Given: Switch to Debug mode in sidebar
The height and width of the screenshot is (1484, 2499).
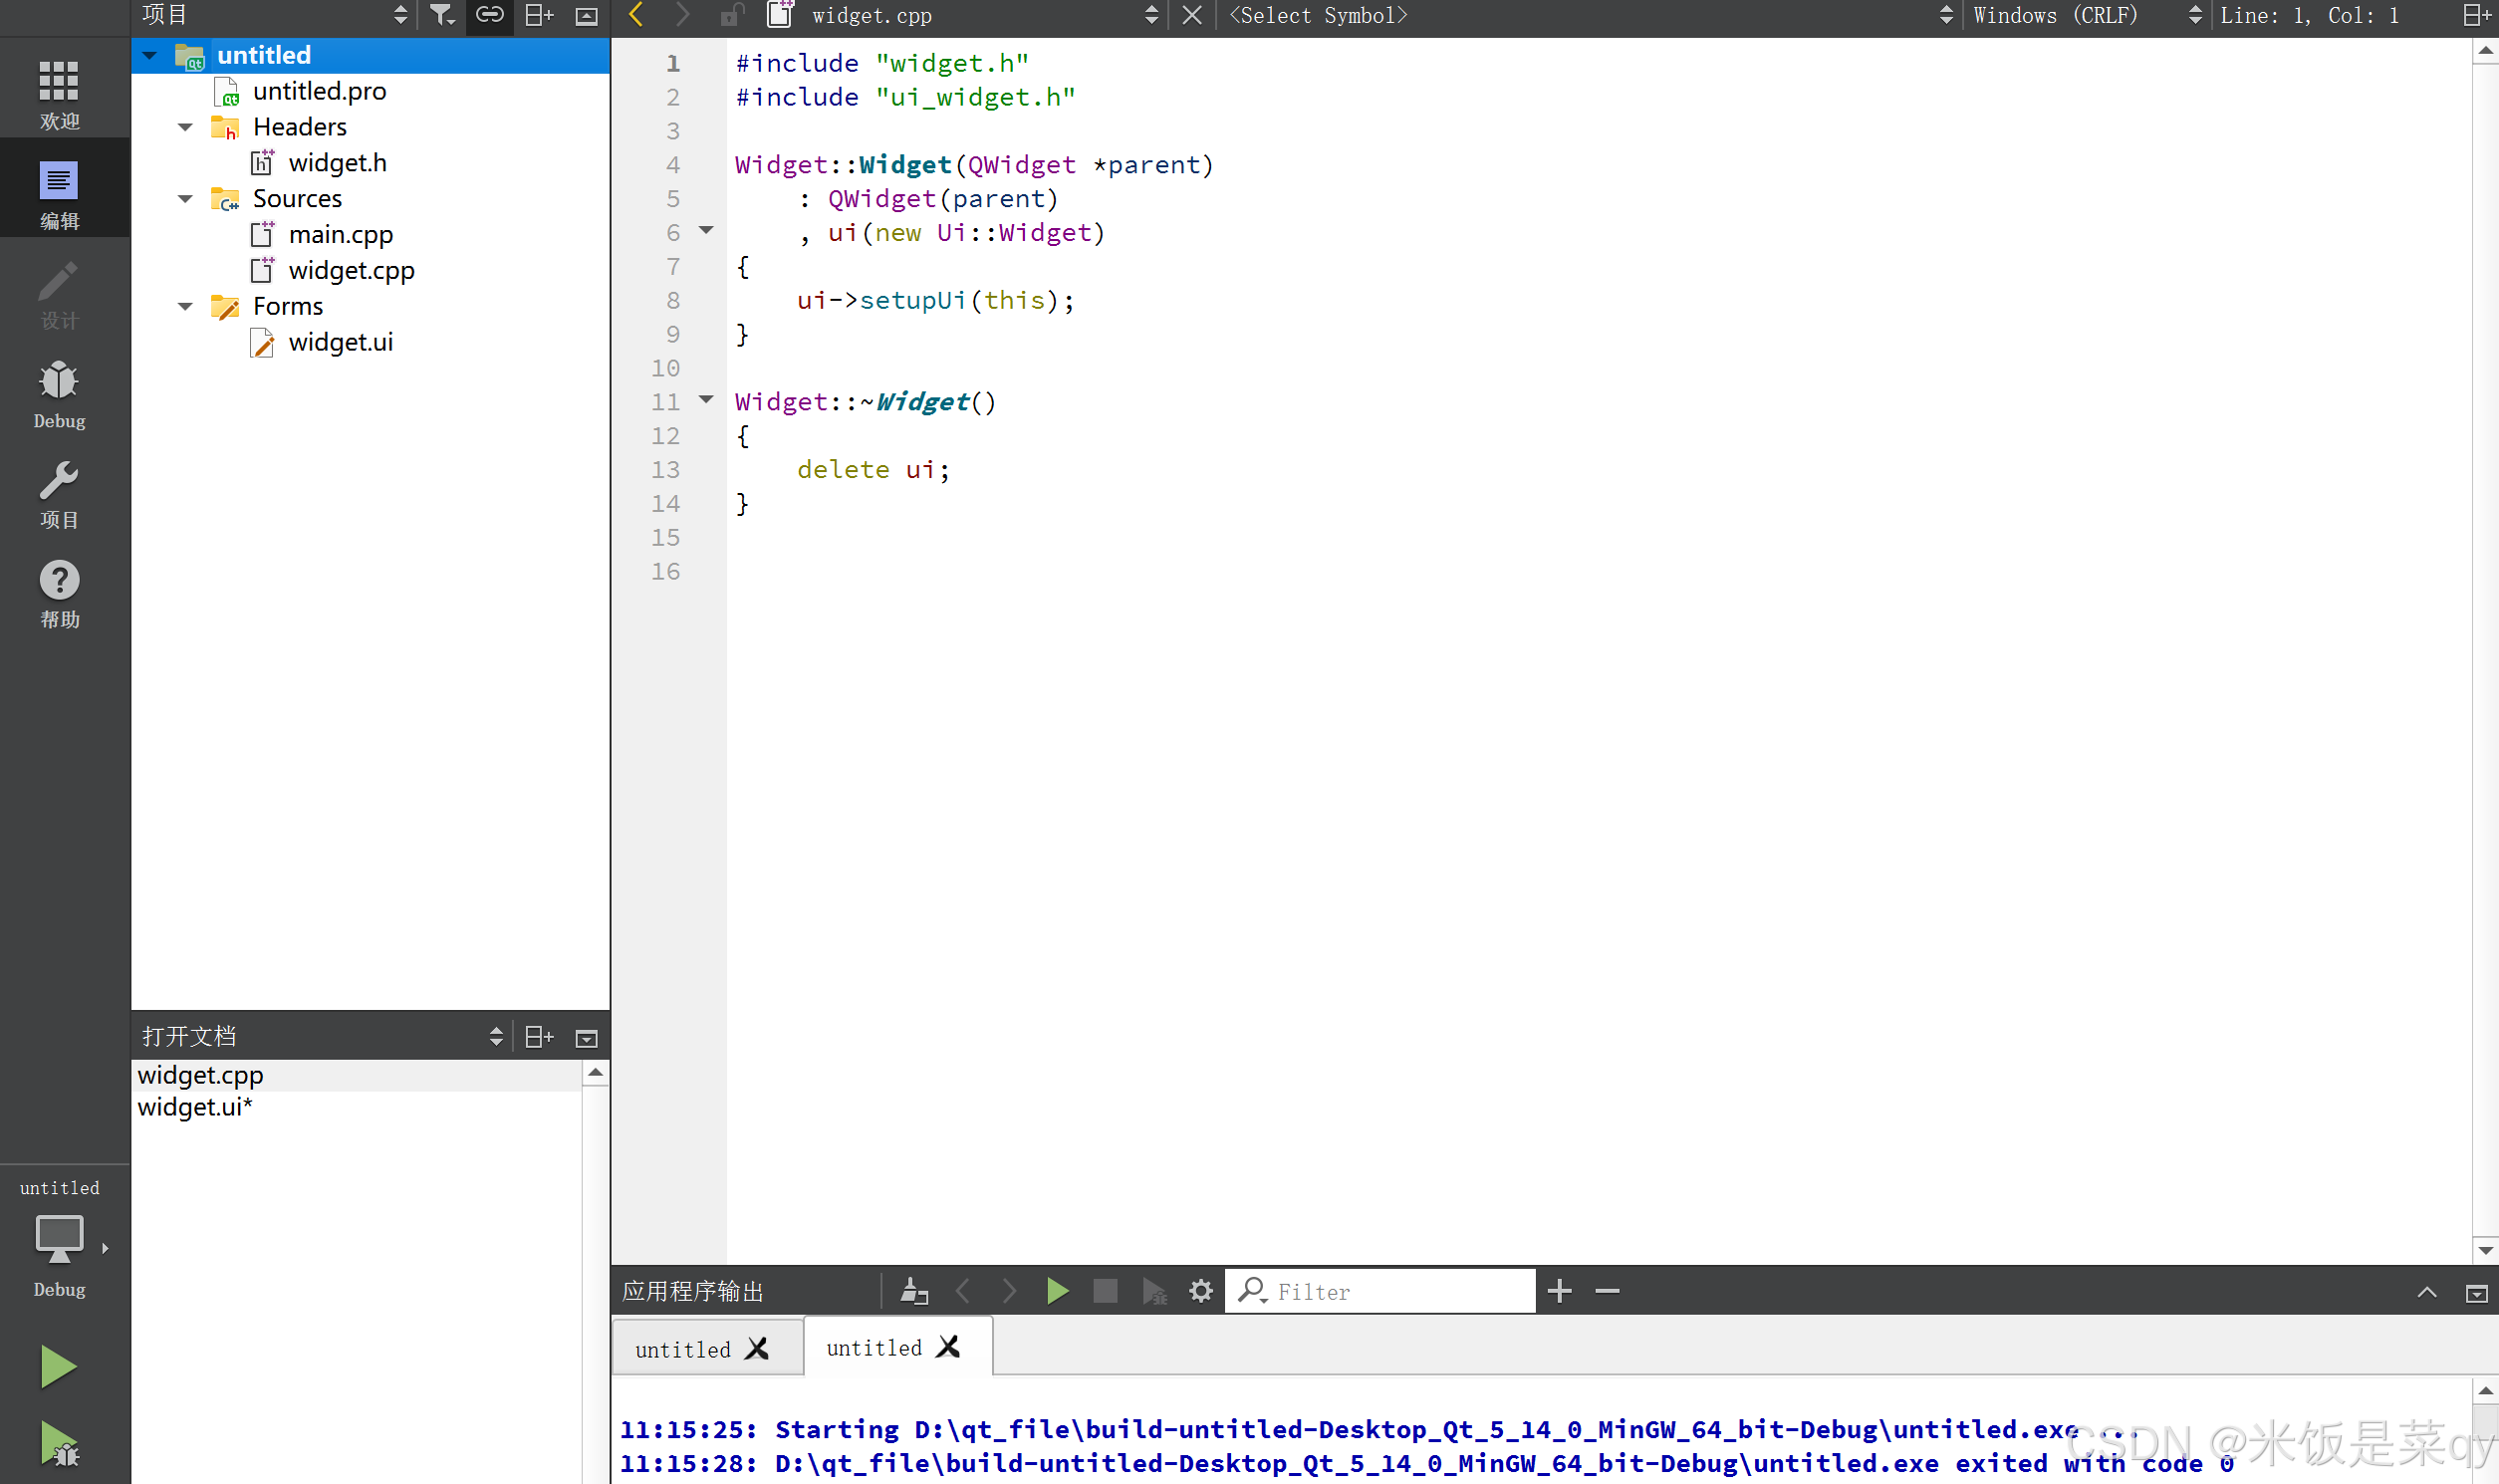Looking at the screenshot, I should point(59,394).
